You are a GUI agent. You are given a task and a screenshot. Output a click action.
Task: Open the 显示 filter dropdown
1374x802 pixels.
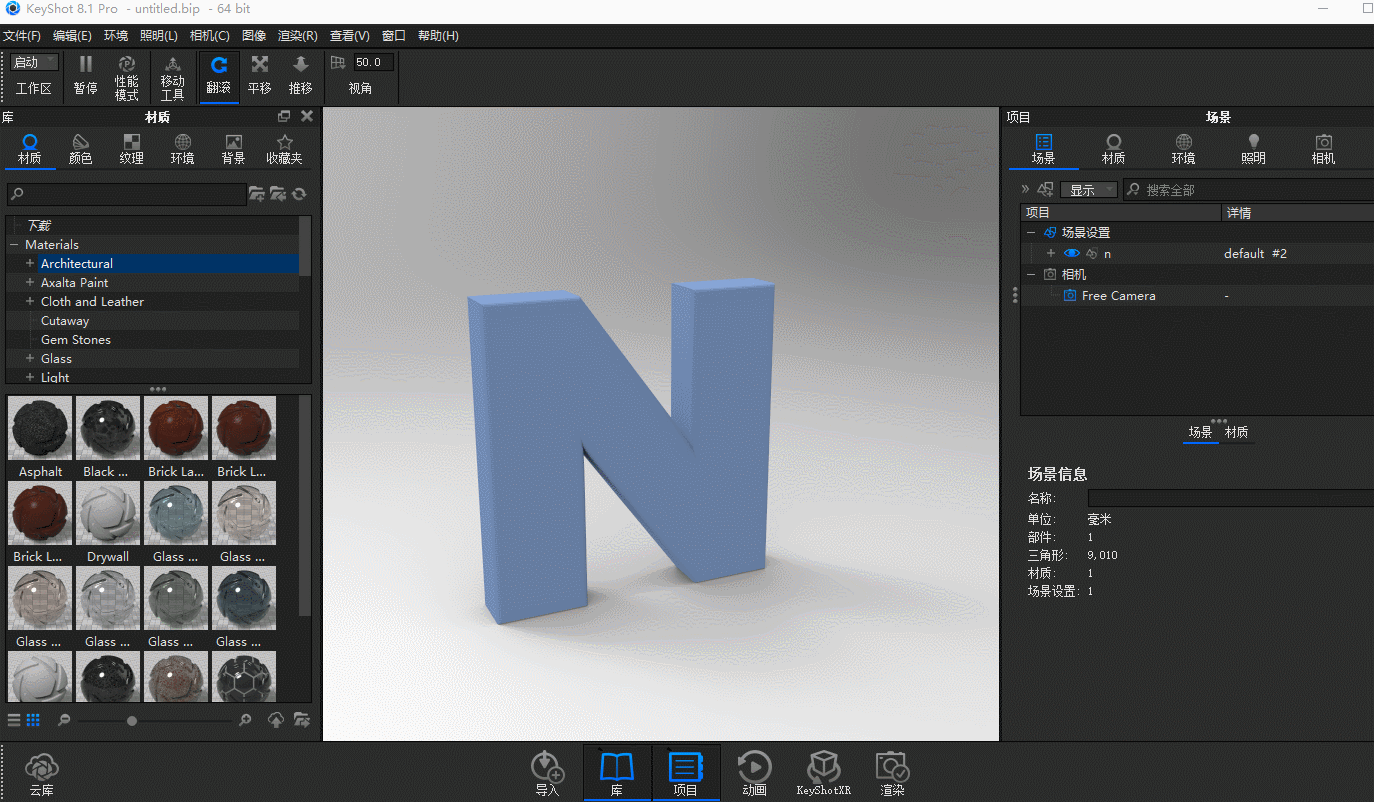1089,189
